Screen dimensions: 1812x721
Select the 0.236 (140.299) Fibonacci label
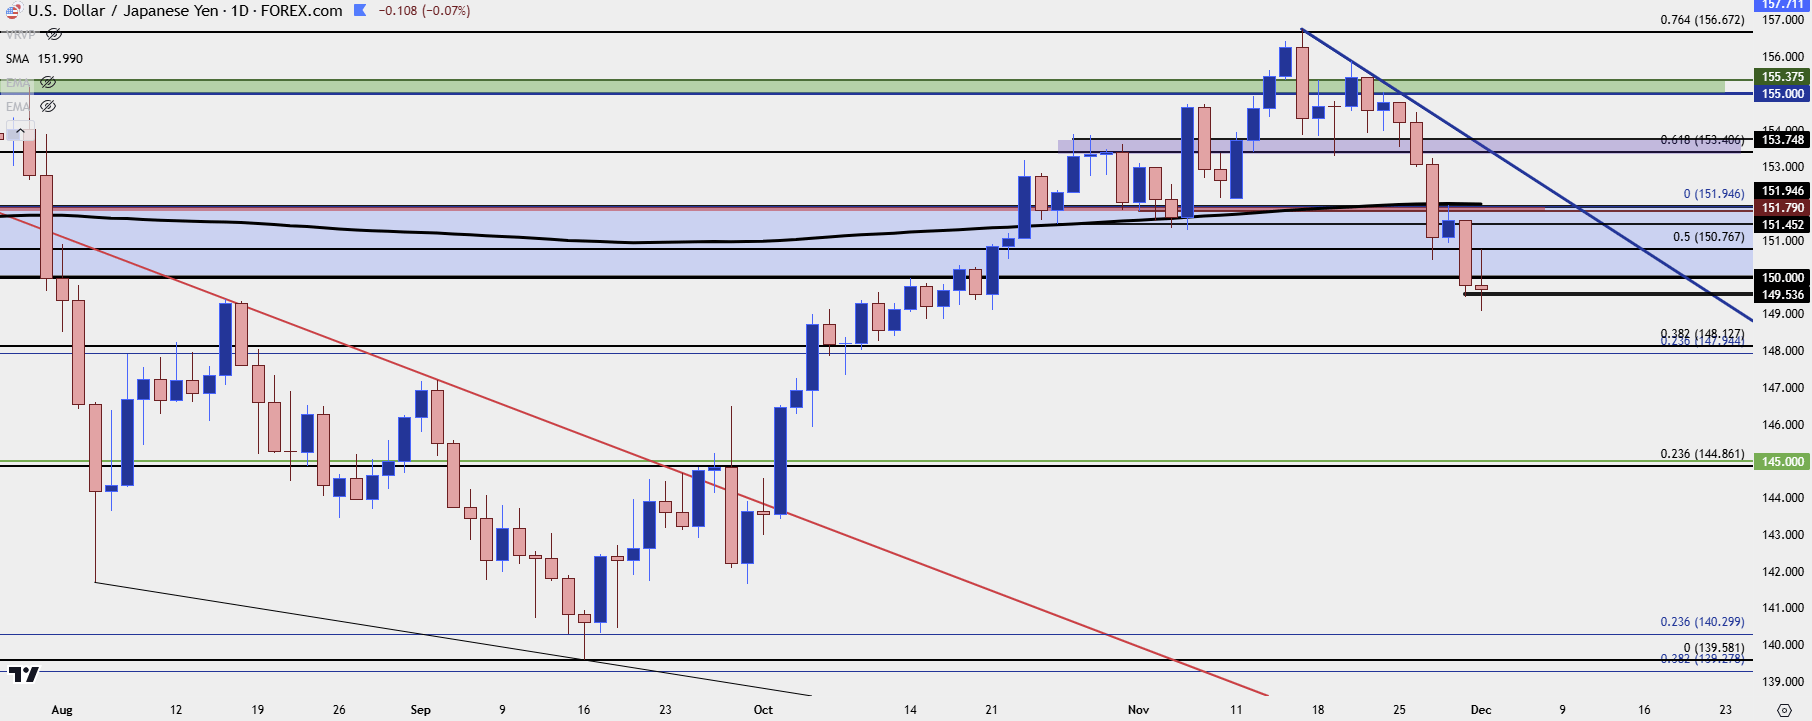coord(1702,622)
